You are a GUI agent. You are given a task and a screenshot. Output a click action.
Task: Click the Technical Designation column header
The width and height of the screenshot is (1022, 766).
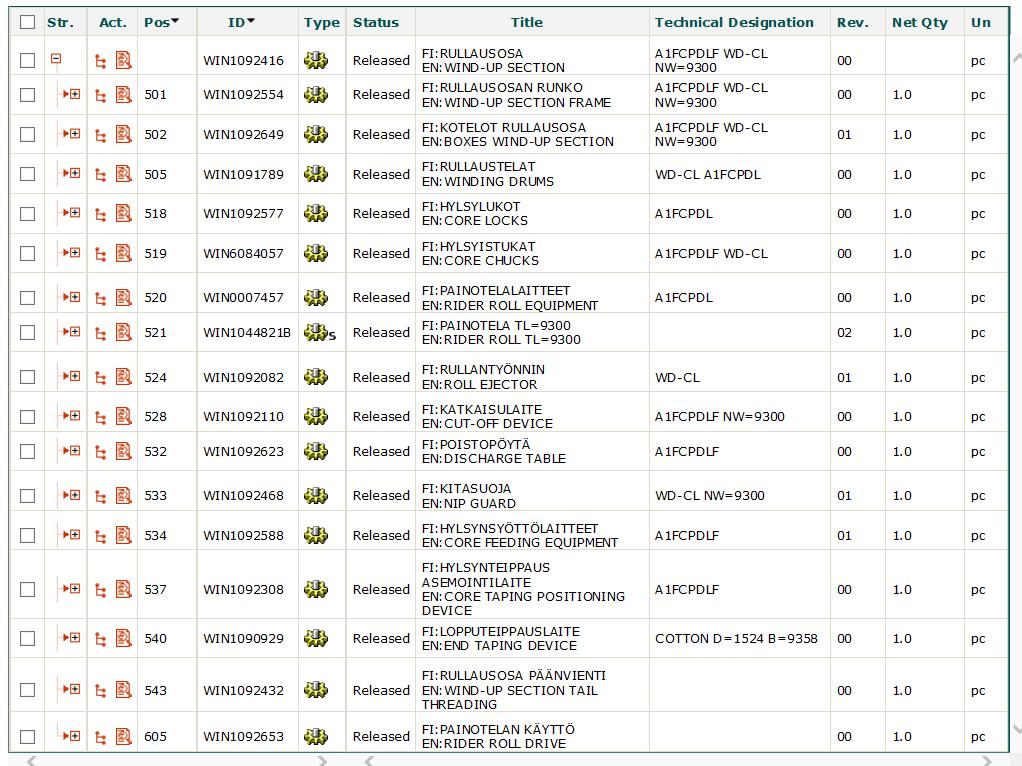pos(734,22)
